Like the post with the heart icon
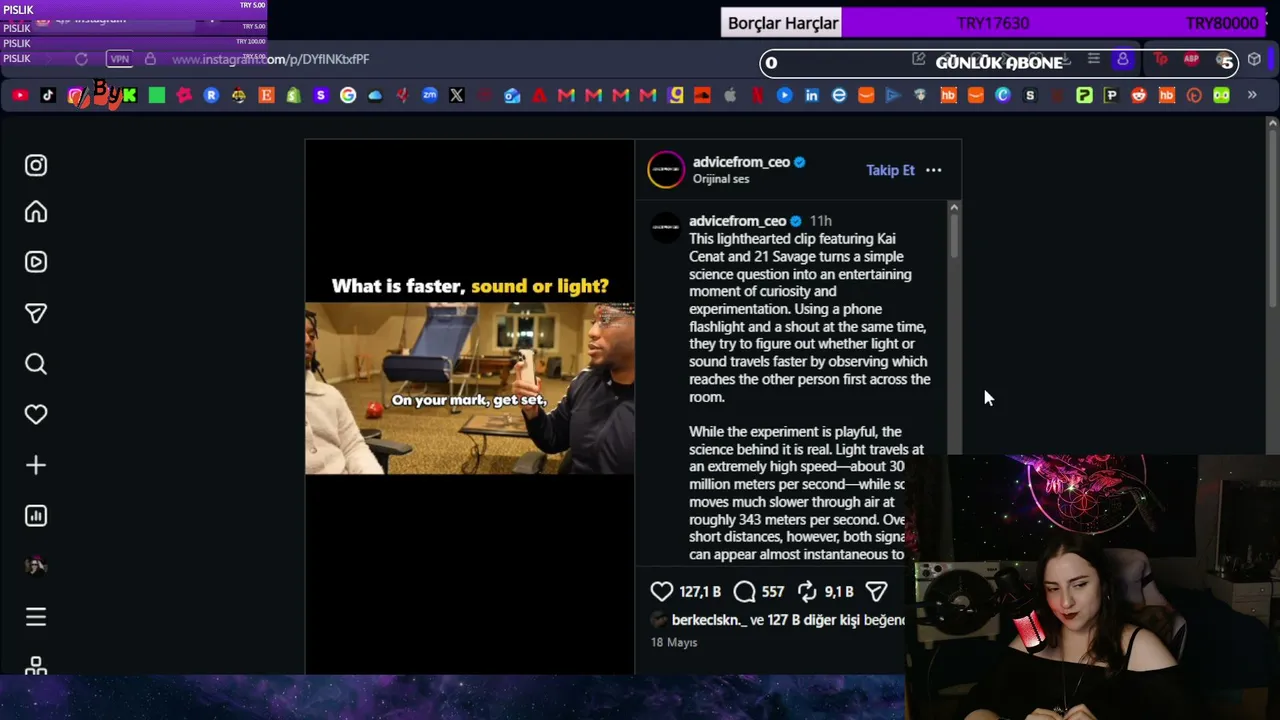Screen dimensions: 1280x720 pos(662,592)
